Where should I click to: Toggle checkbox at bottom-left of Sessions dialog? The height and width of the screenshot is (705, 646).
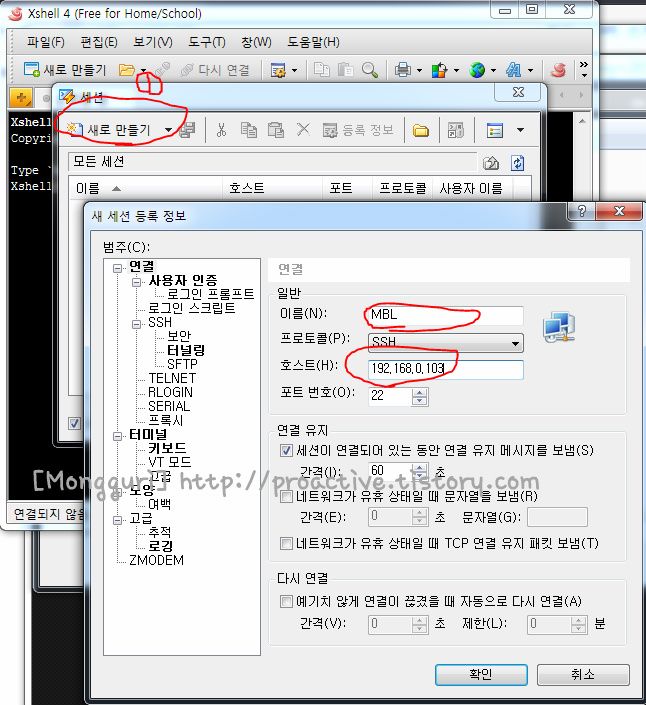pos(74,424)
